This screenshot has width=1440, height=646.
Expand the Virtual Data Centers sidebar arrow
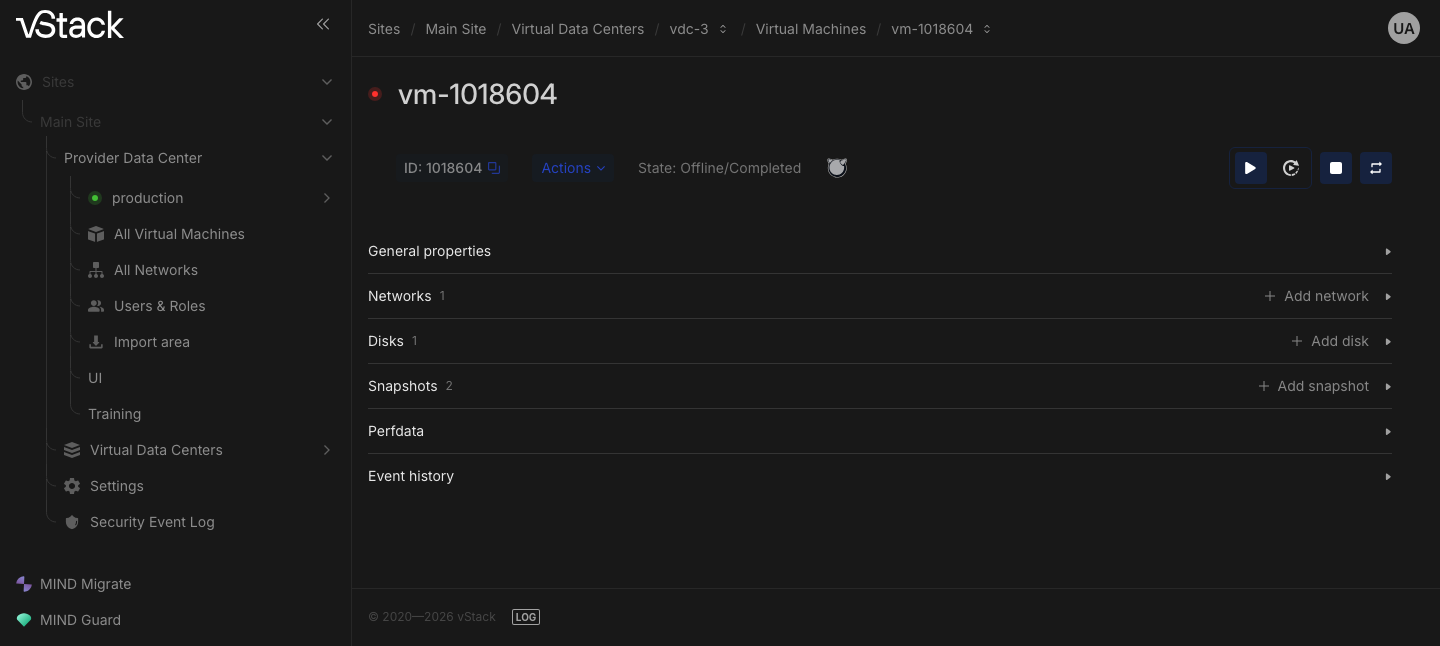(x=327, y=450)
